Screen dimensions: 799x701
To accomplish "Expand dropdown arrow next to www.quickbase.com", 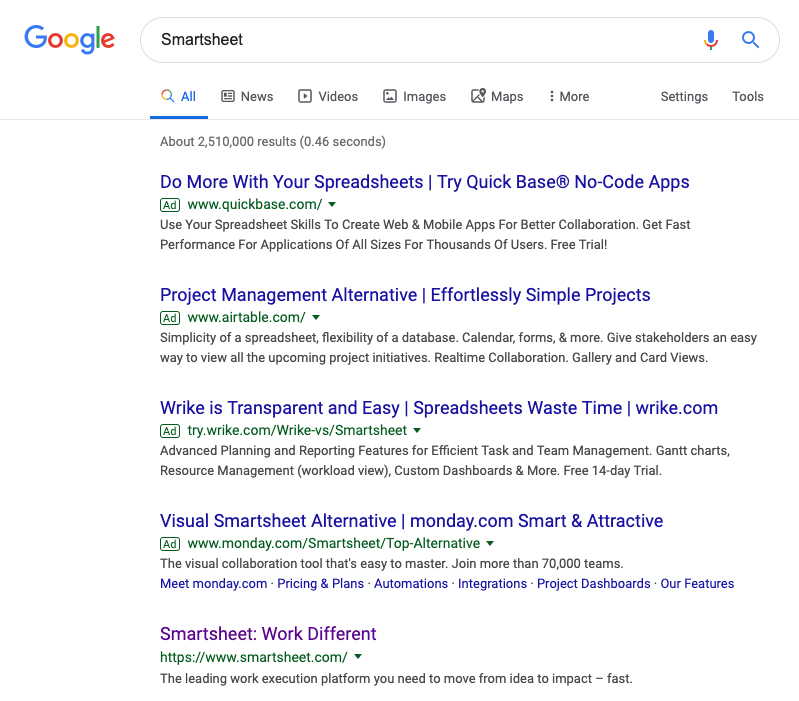I will click(332, 205).
